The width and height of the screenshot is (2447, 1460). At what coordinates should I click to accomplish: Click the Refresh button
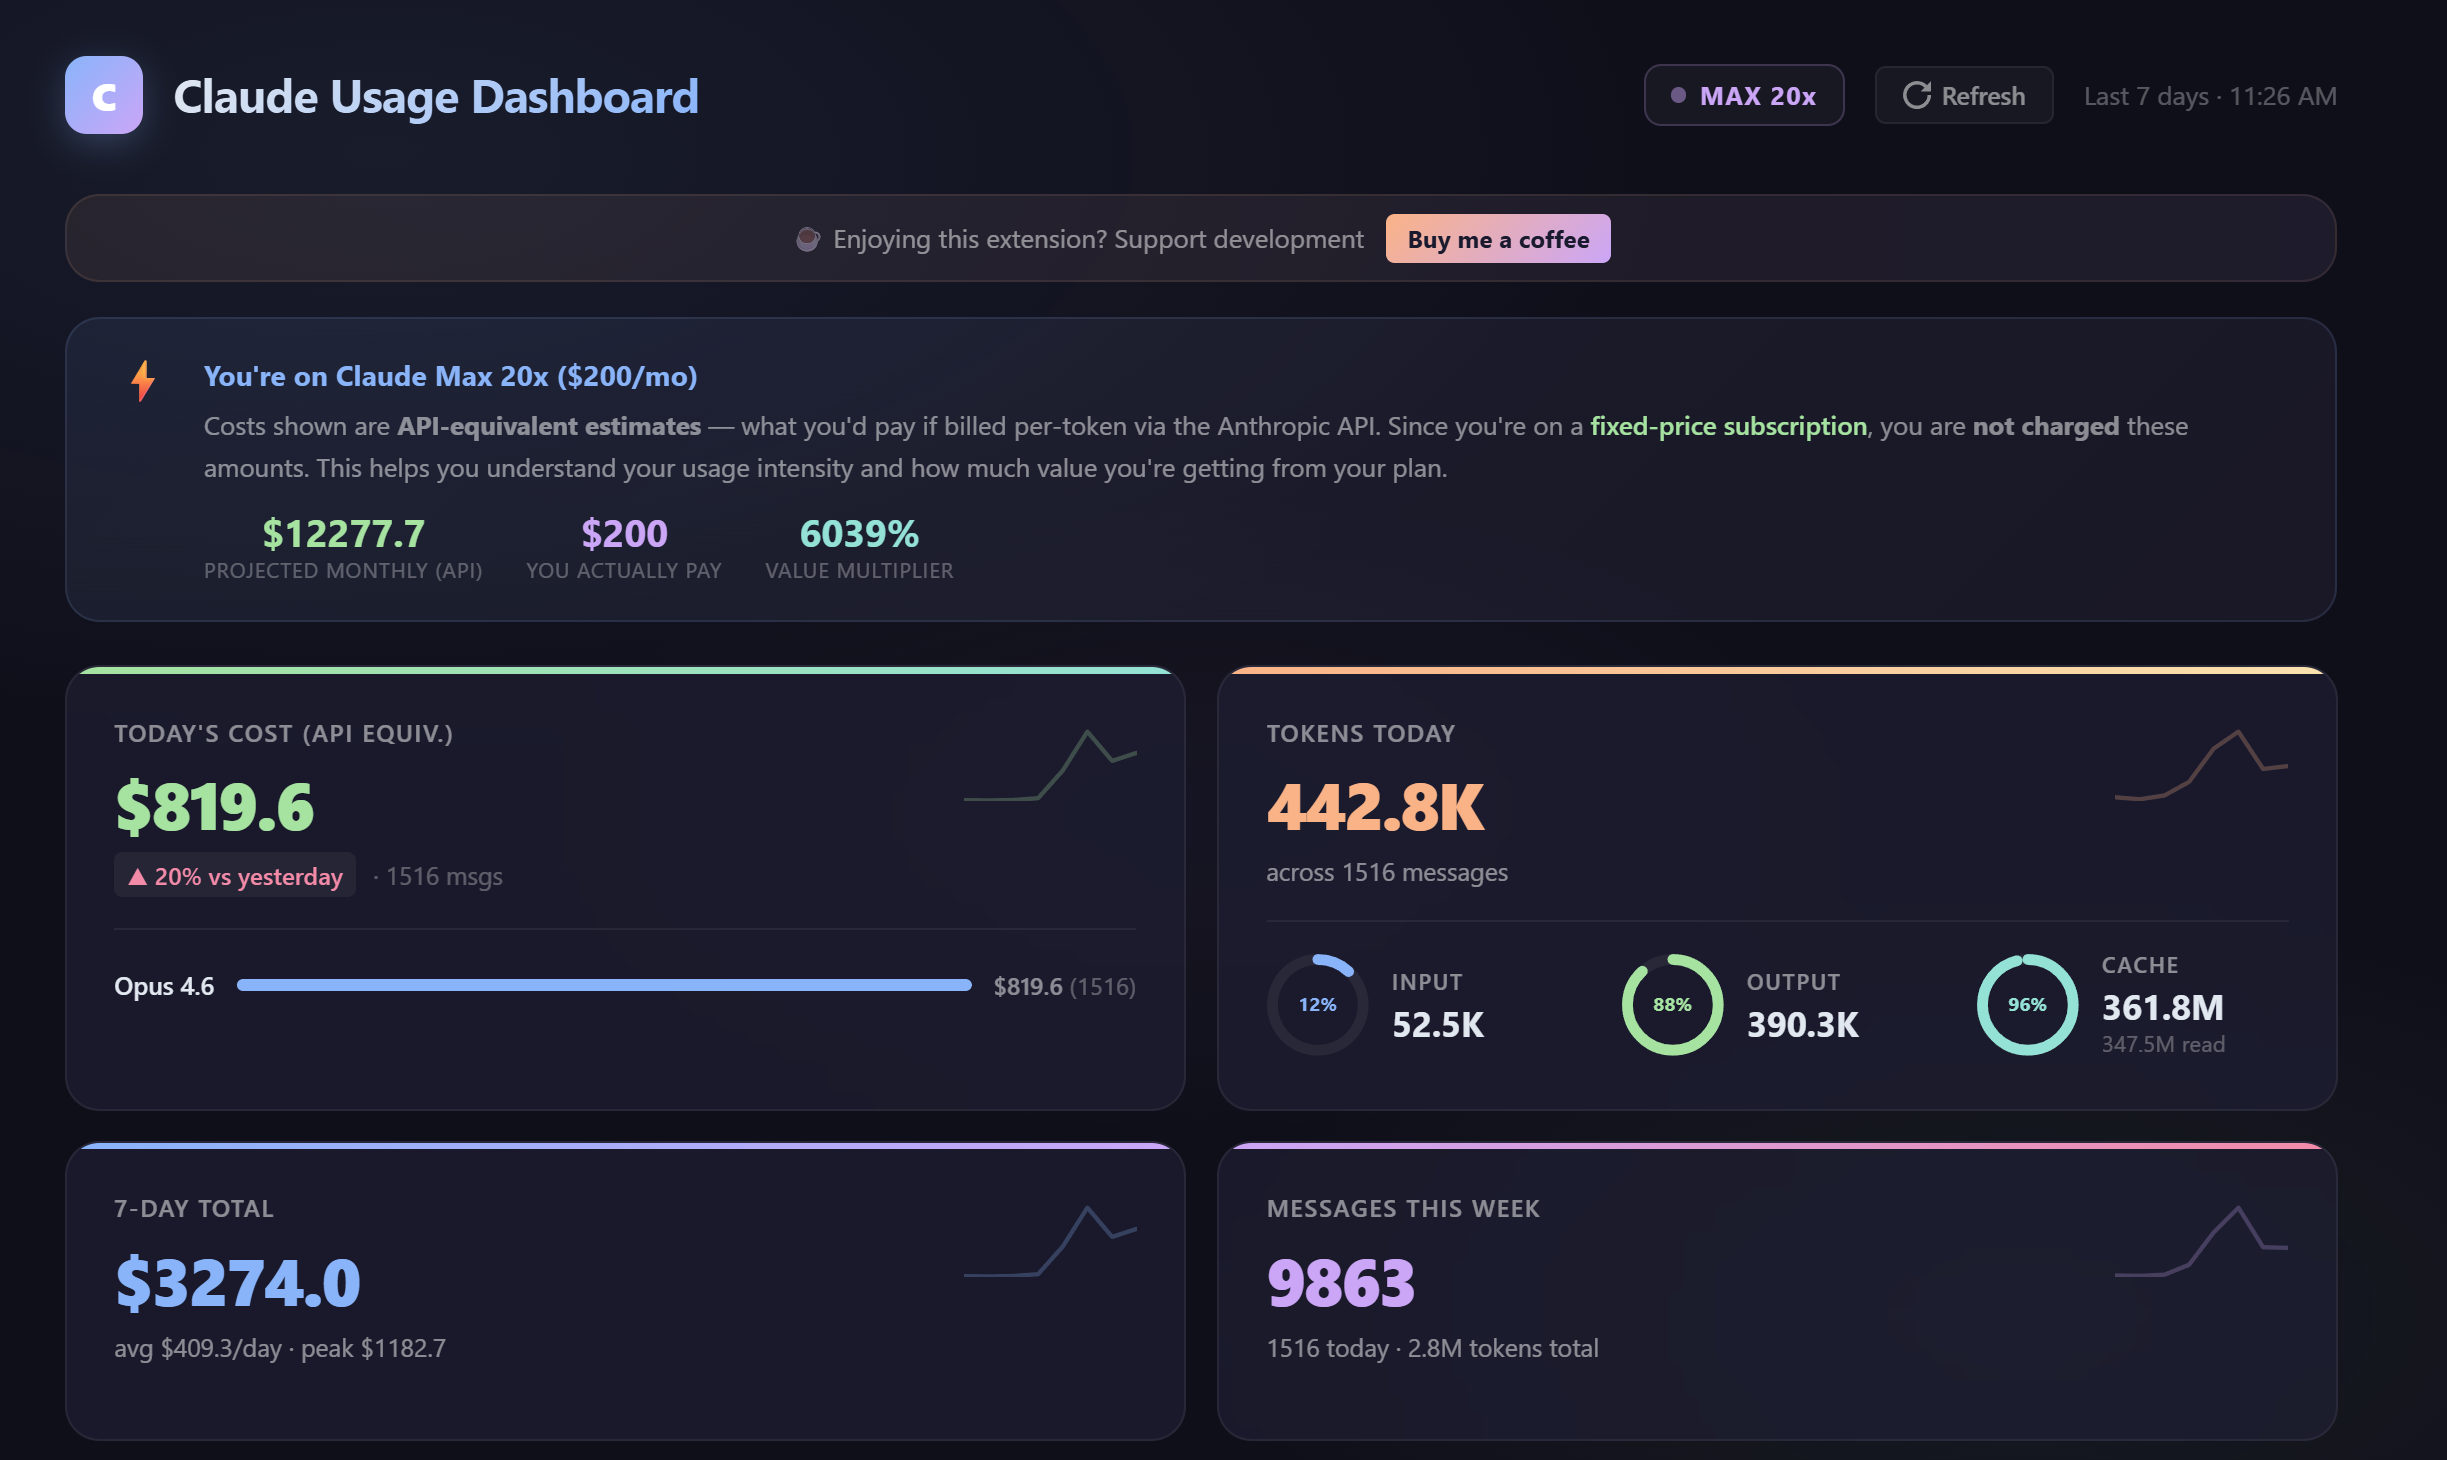point(1963,95)
